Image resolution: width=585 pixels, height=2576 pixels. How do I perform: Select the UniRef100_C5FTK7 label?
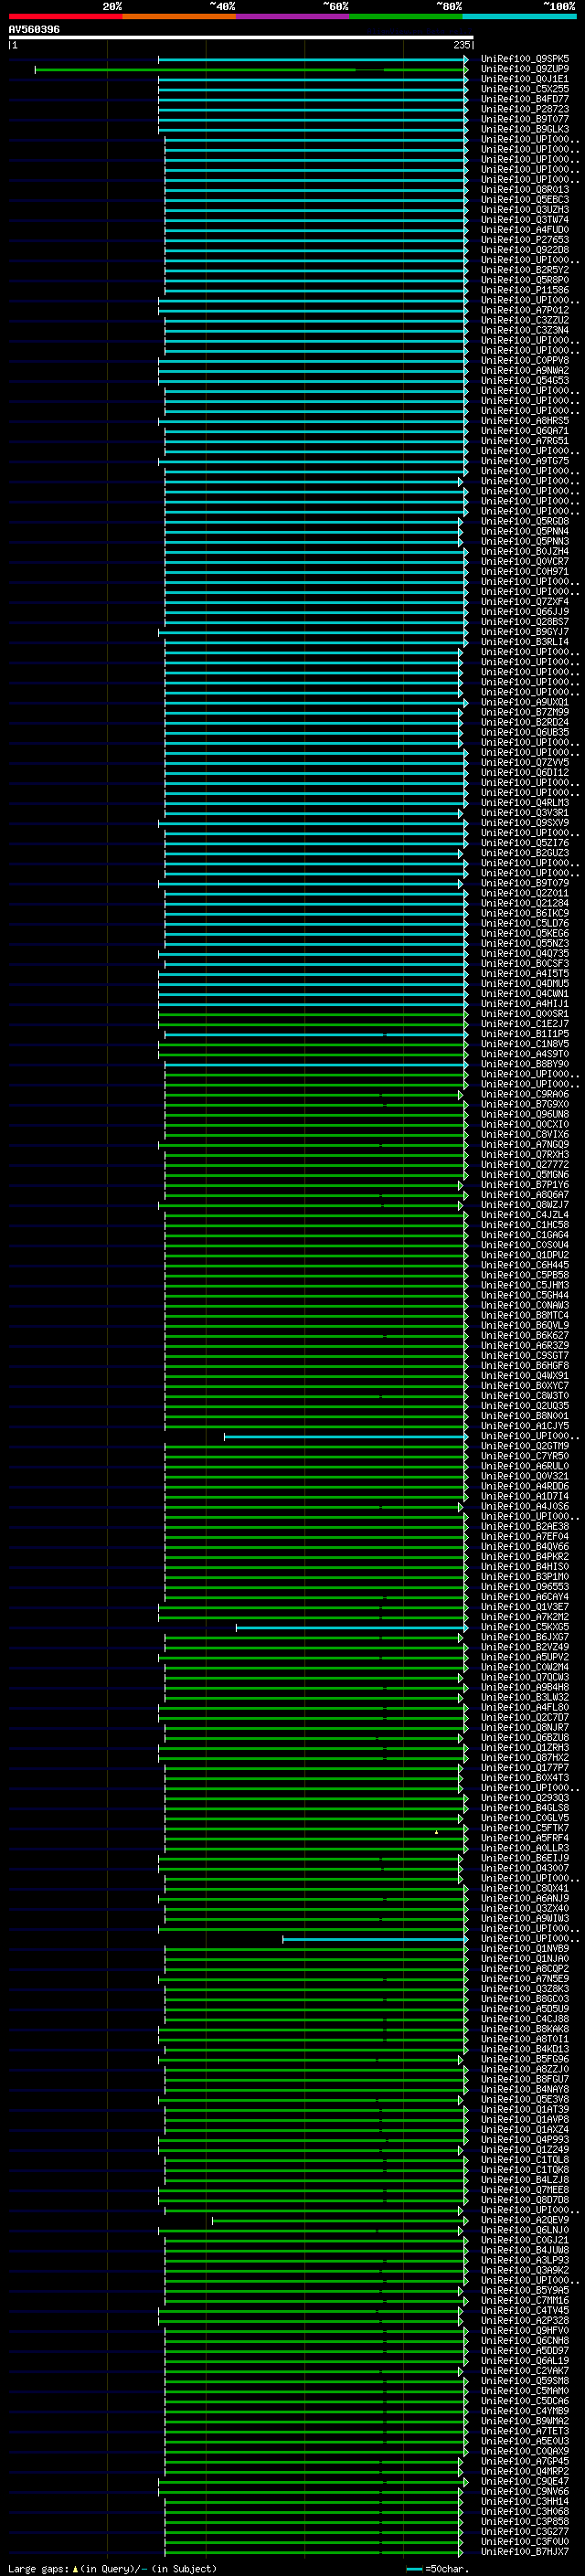pos(525,1828)
